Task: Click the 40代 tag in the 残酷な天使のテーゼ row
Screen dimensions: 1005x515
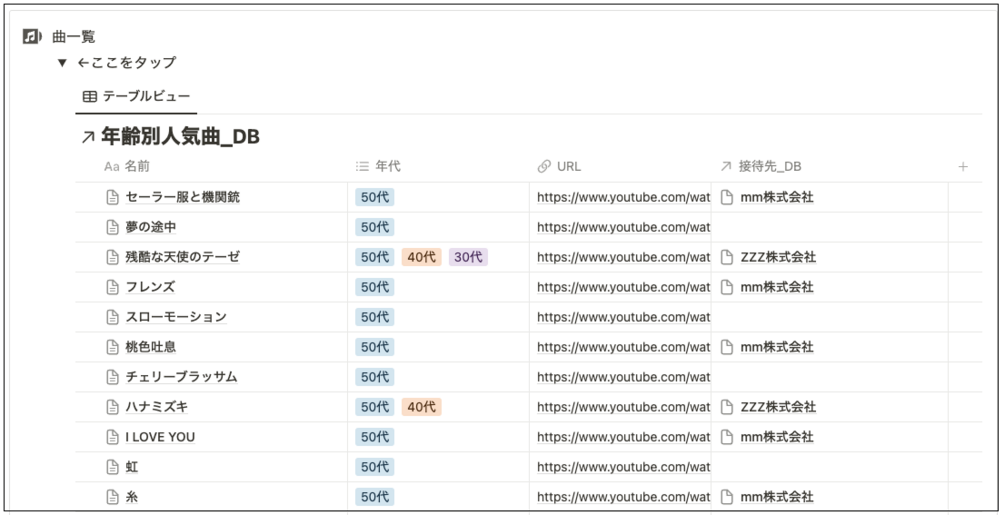Action: click(x=421, y=257)
